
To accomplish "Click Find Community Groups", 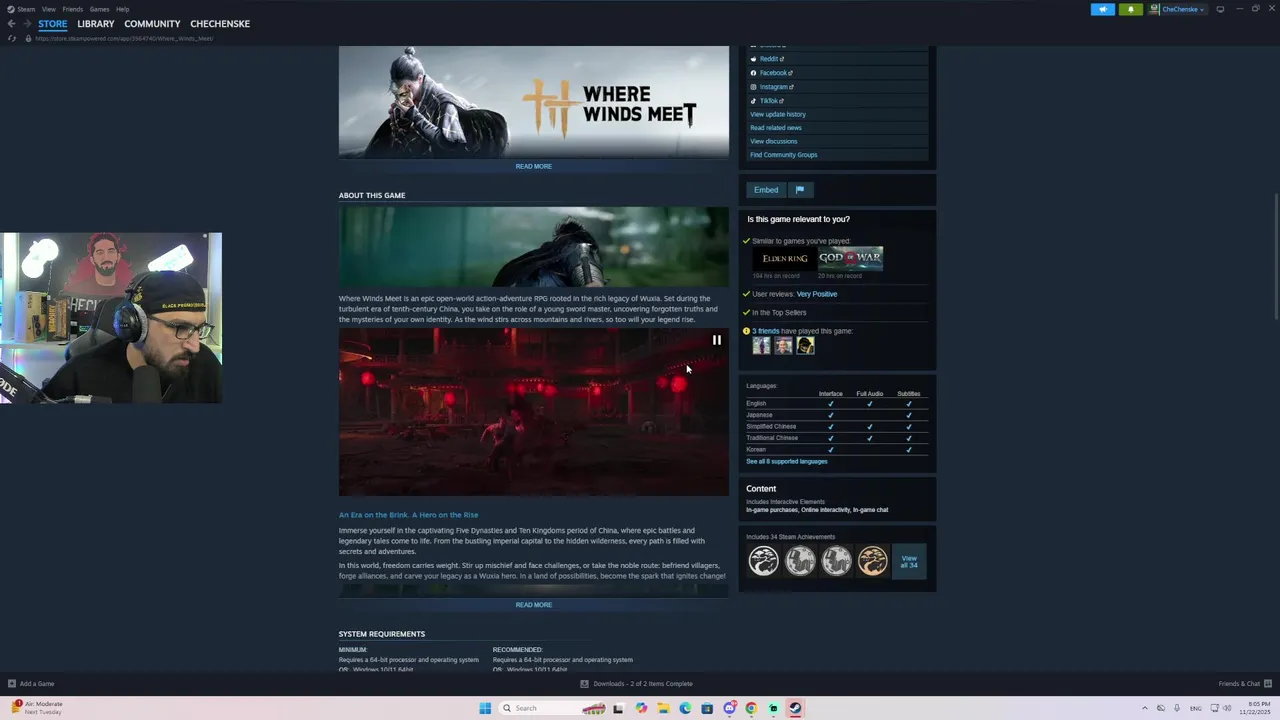I will (784, 155).
